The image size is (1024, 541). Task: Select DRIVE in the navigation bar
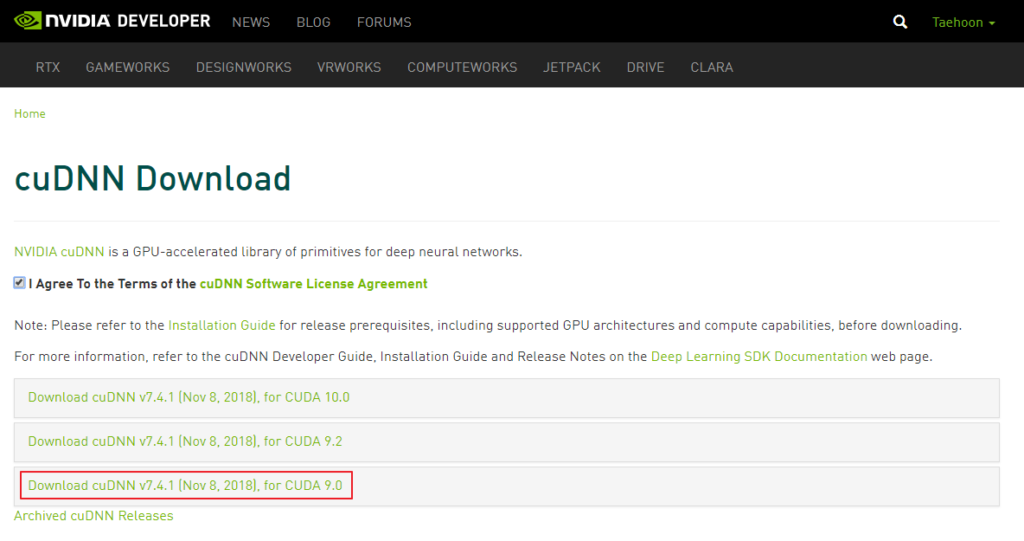click(645, 67)
